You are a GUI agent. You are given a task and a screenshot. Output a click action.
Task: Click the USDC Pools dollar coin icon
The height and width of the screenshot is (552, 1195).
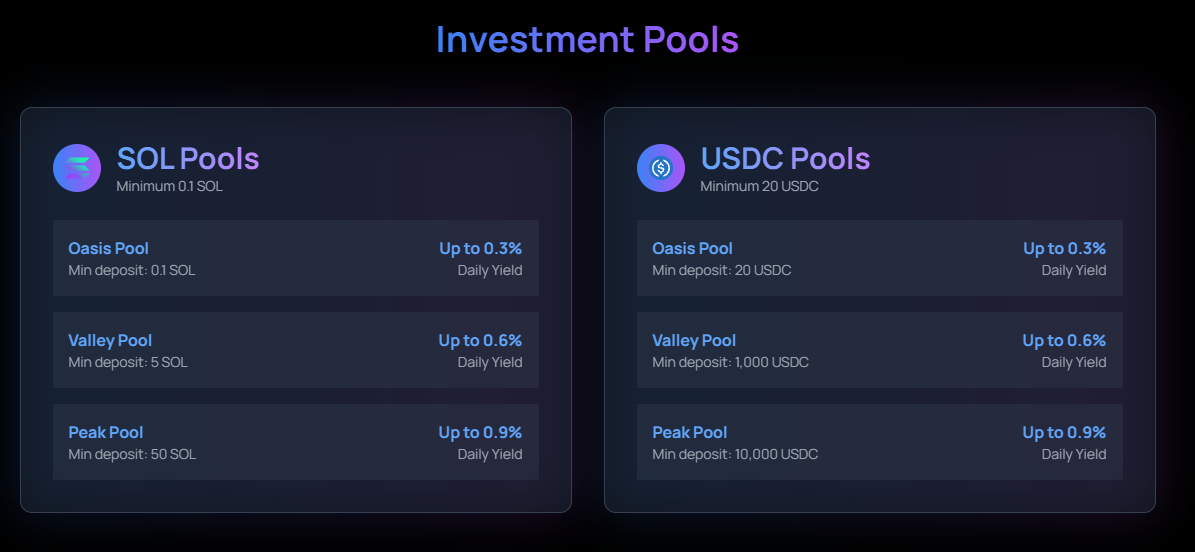click(x=661, y=168)
